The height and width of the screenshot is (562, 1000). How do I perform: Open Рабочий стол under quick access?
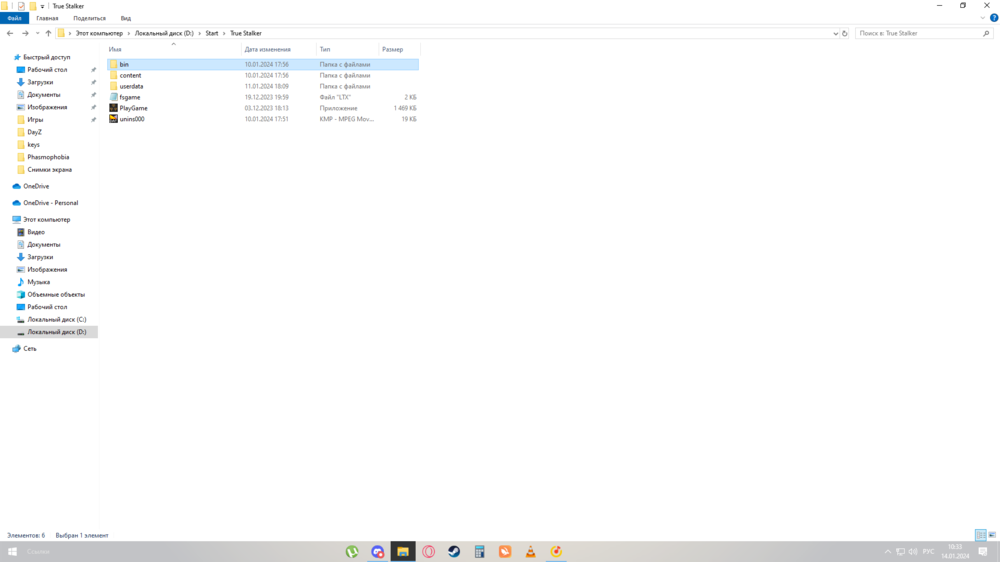(x=47, y=70)
